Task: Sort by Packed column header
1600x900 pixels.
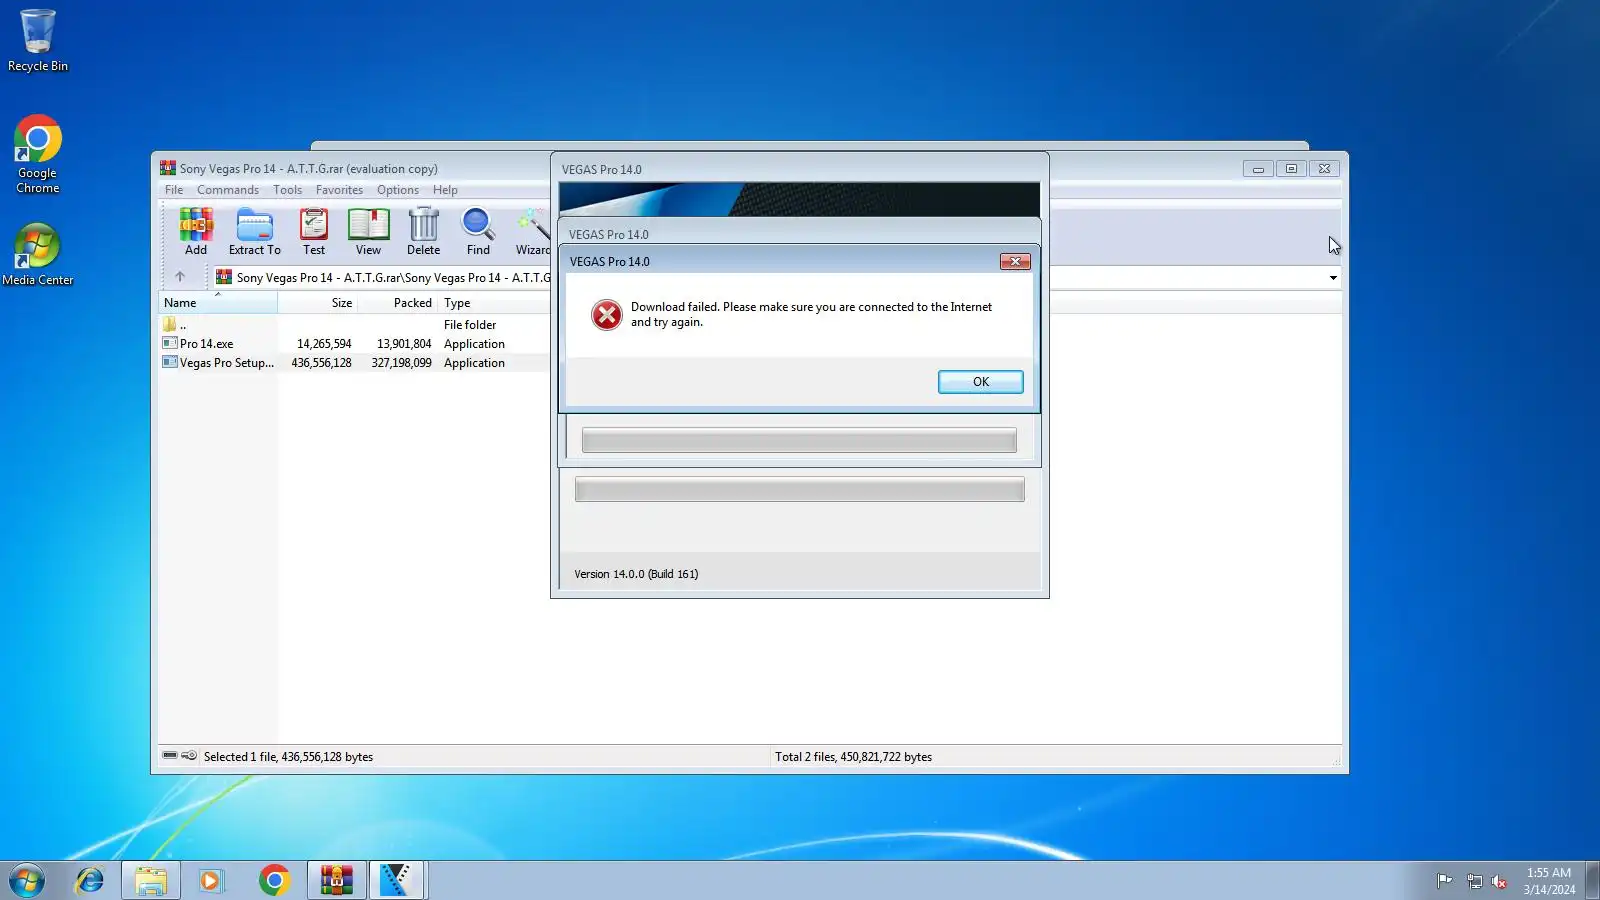Action: tap(398, 303)
